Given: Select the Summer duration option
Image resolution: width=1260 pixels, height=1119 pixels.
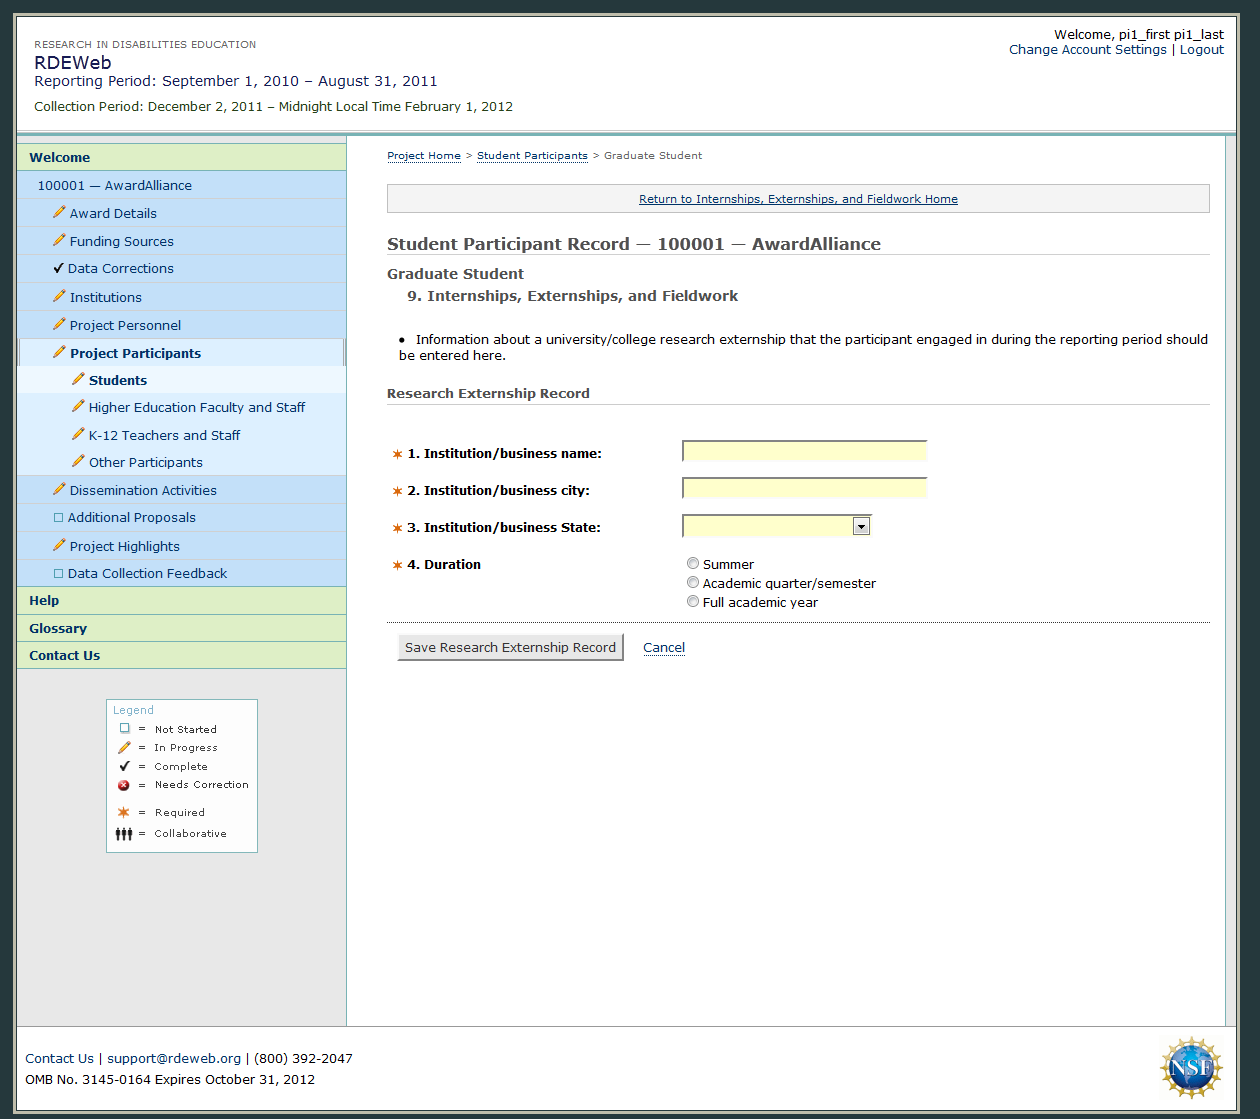Looking at the screenshot, I should 693,564.
